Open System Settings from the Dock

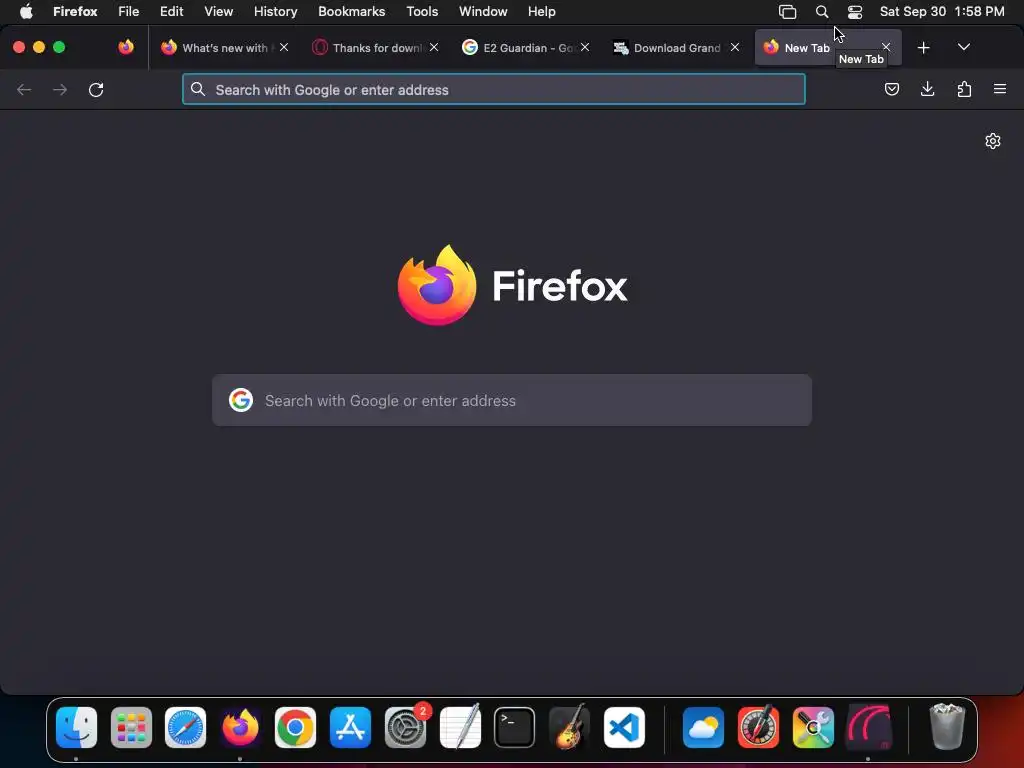pos(406,727)
